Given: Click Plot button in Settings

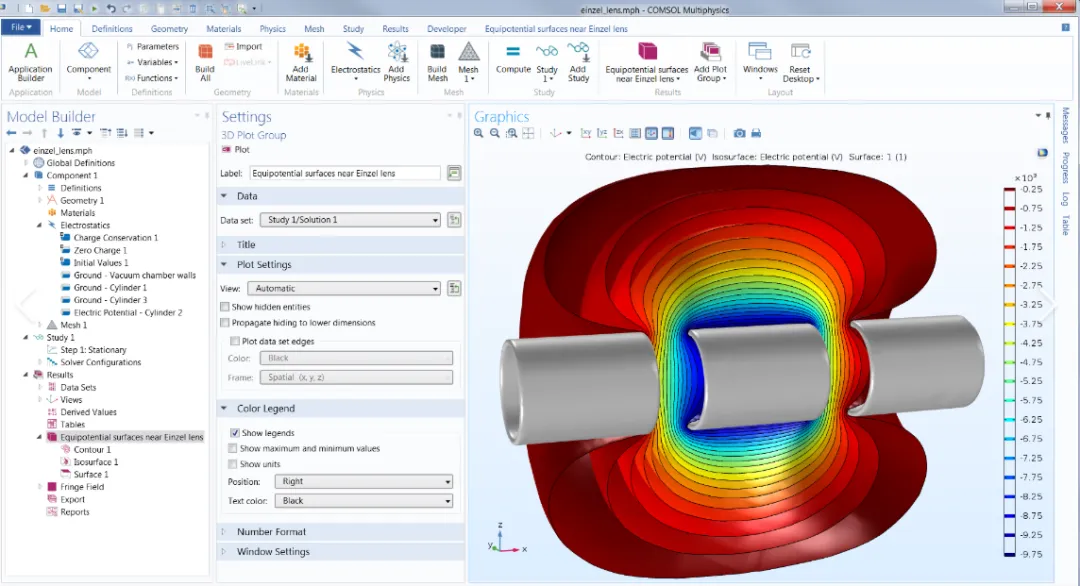Looking at the screenshot, I should pyautogui.click(x=236, y=149).
